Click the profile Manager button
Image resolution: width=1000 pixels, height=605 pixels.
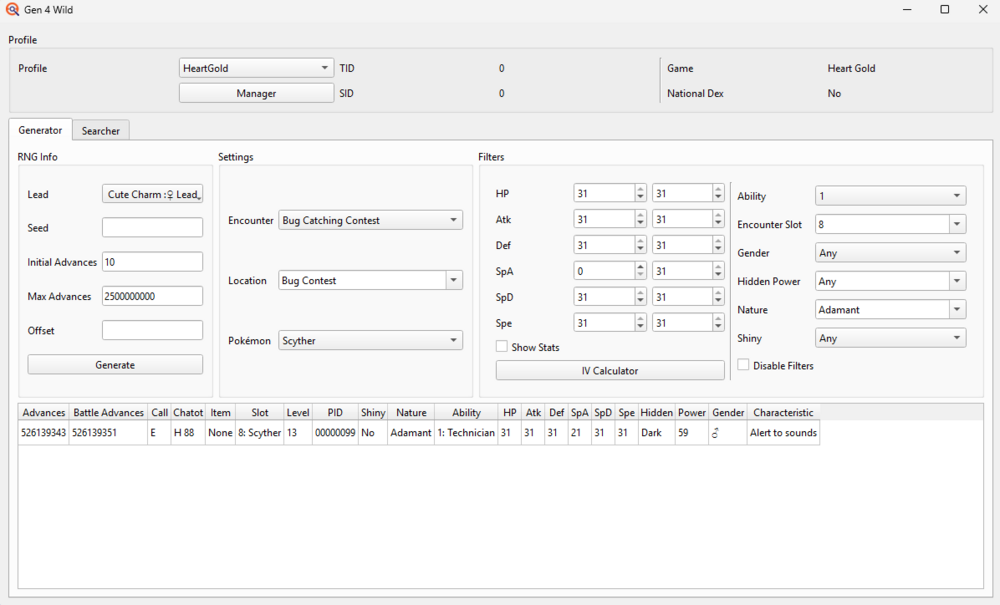(256, 93)
